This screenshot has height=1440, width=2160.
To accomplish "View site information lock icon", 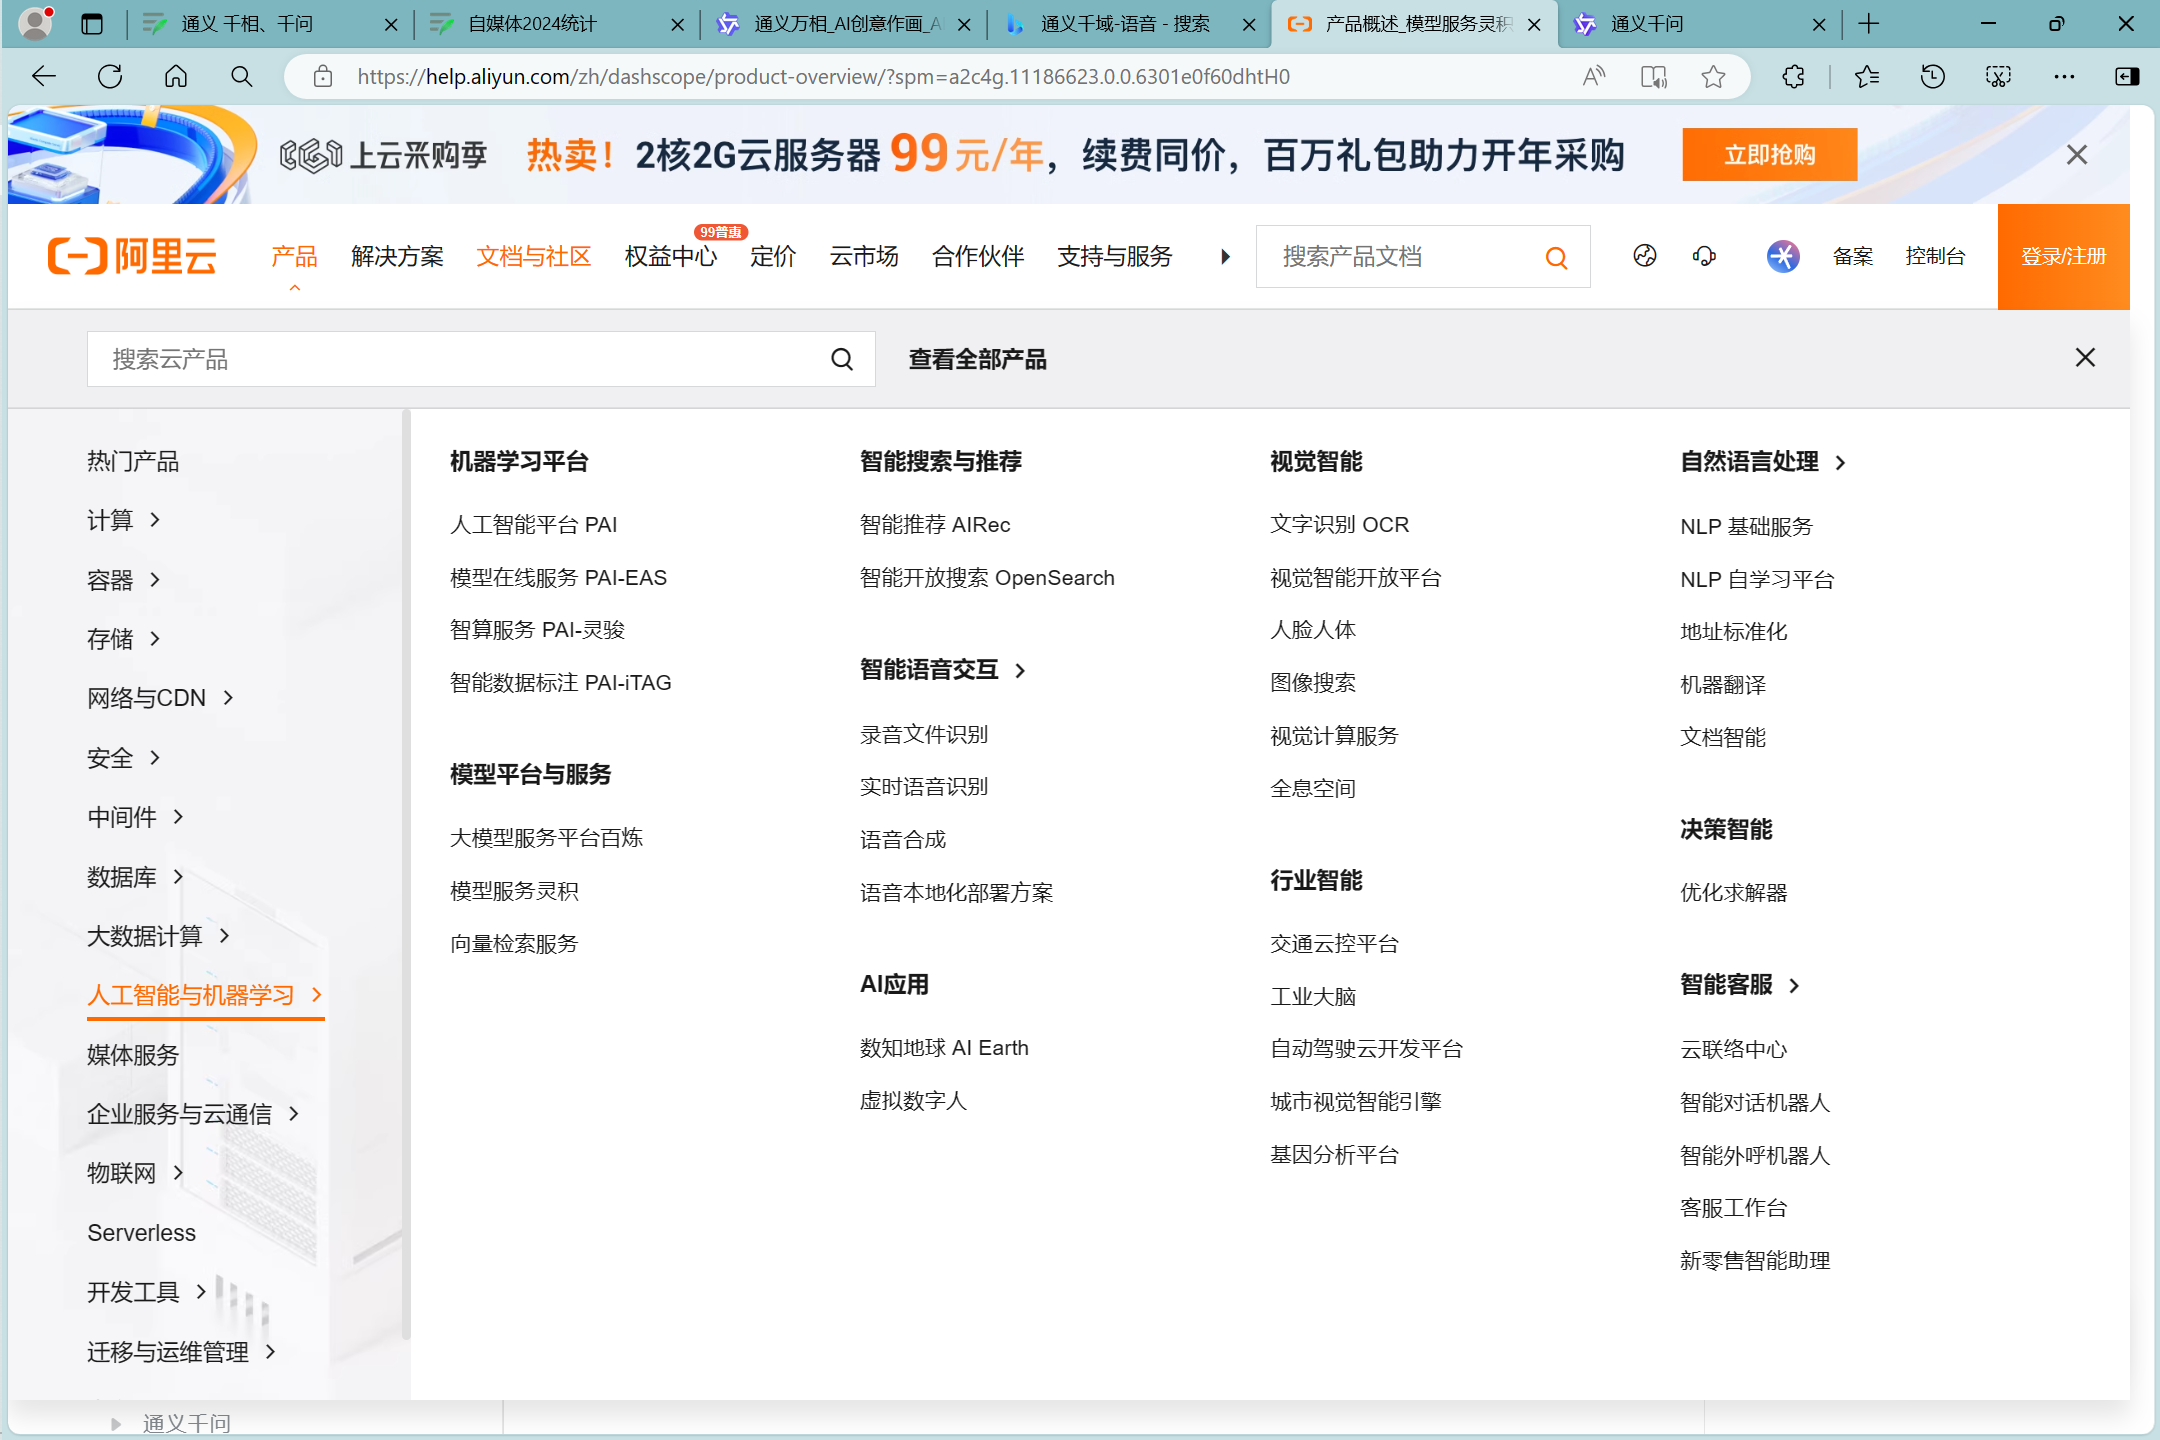I will coord(322,76).
